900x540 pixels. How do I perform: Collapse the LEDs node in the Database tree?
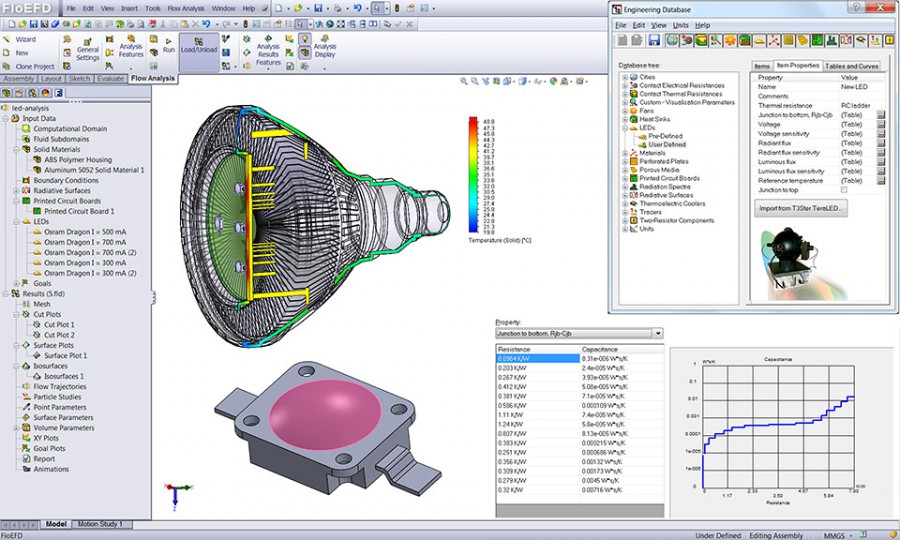coord(624,128)
